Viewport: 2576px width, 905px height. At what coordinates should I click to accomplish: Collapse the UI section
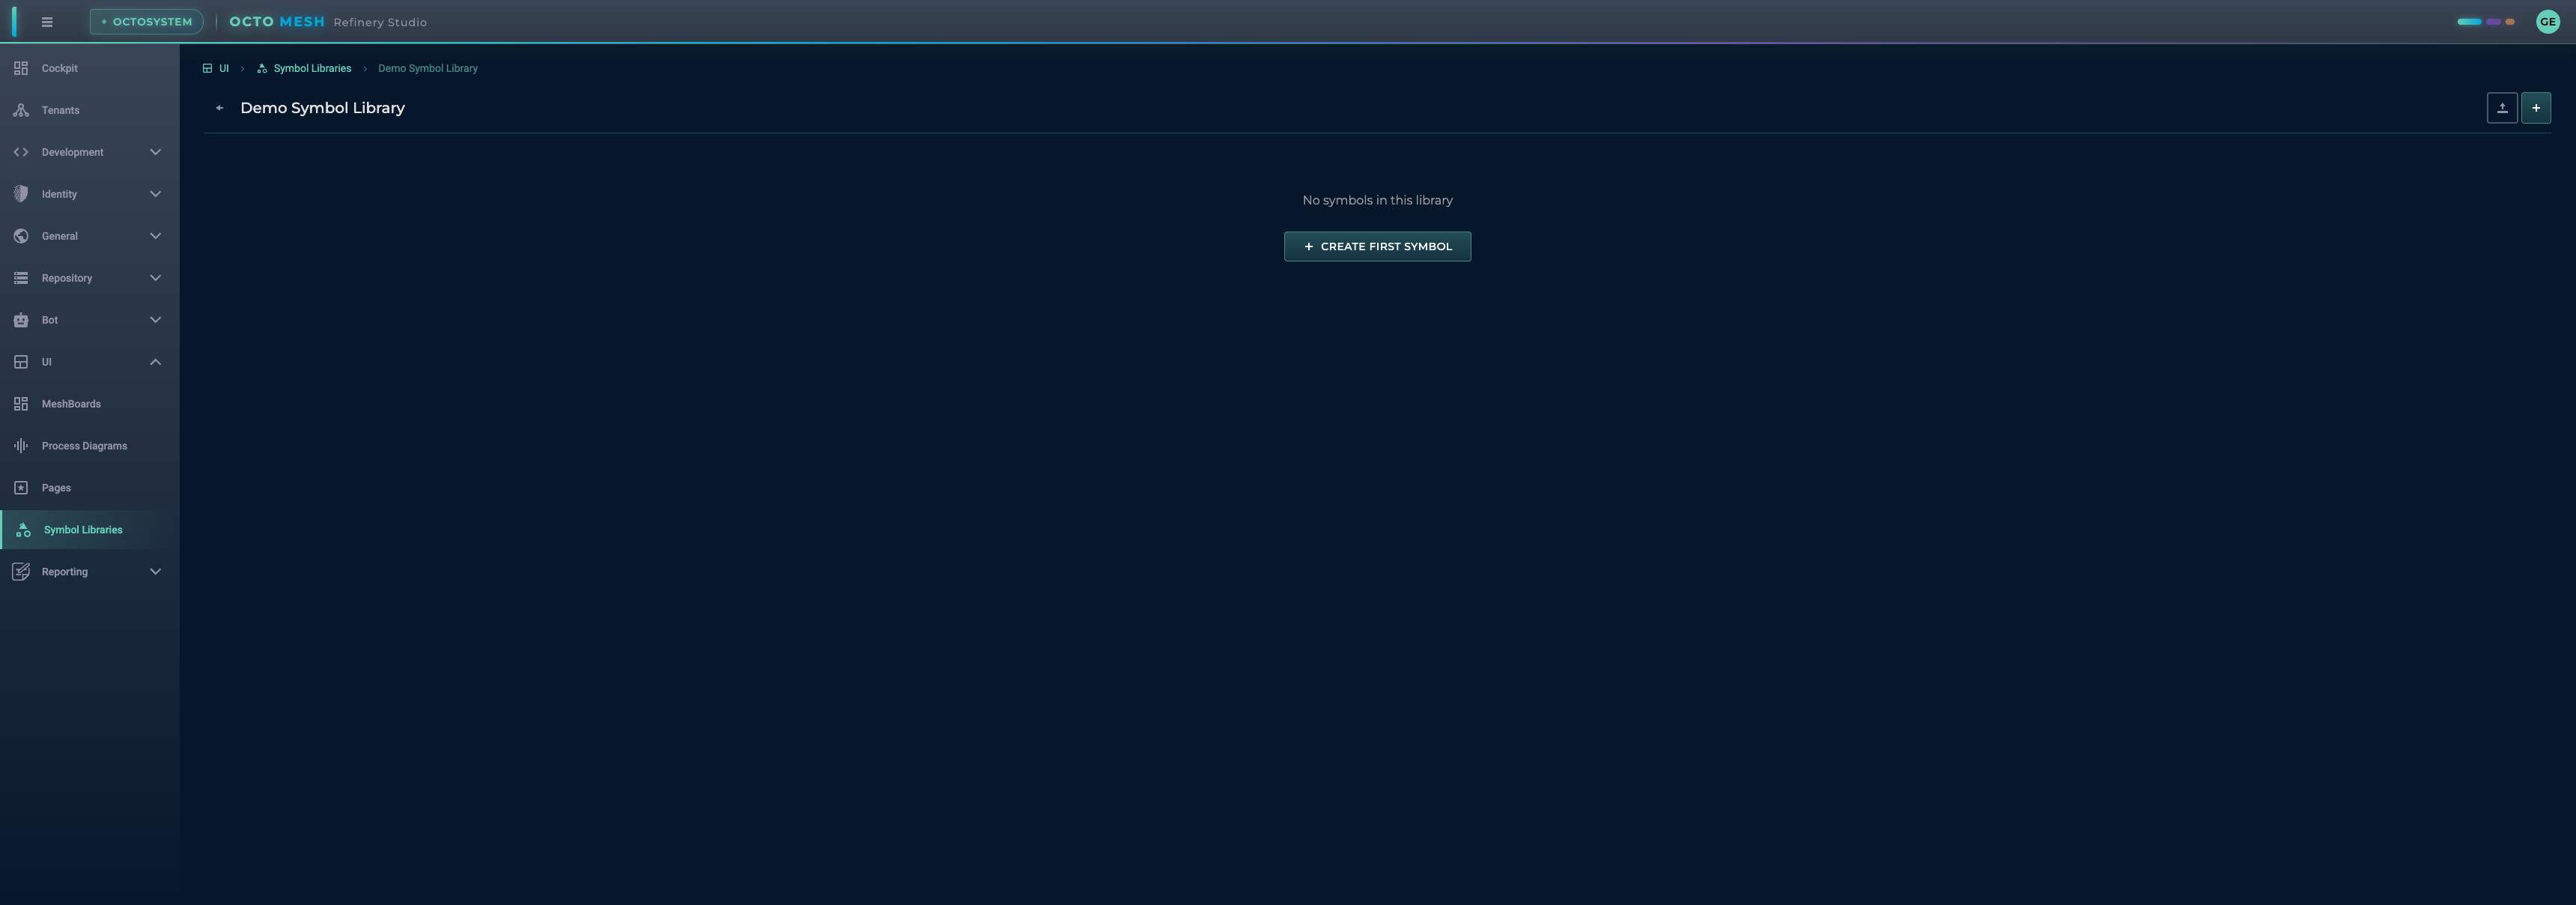[x=155, y=362]
